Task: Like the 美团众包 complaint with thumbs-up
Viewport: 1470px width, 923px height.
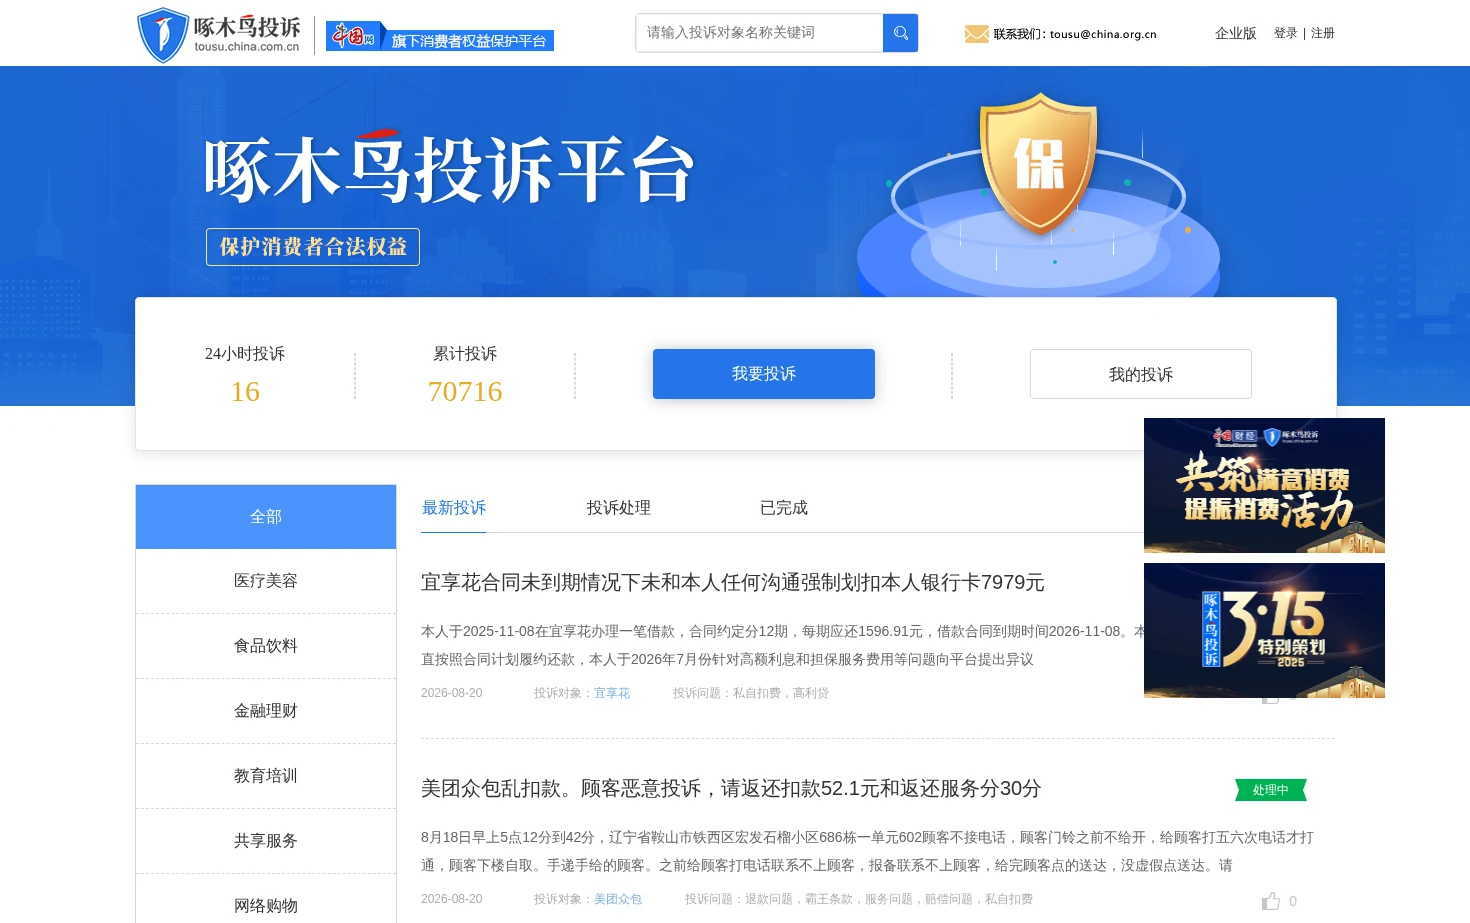Action: (1271, 901)
